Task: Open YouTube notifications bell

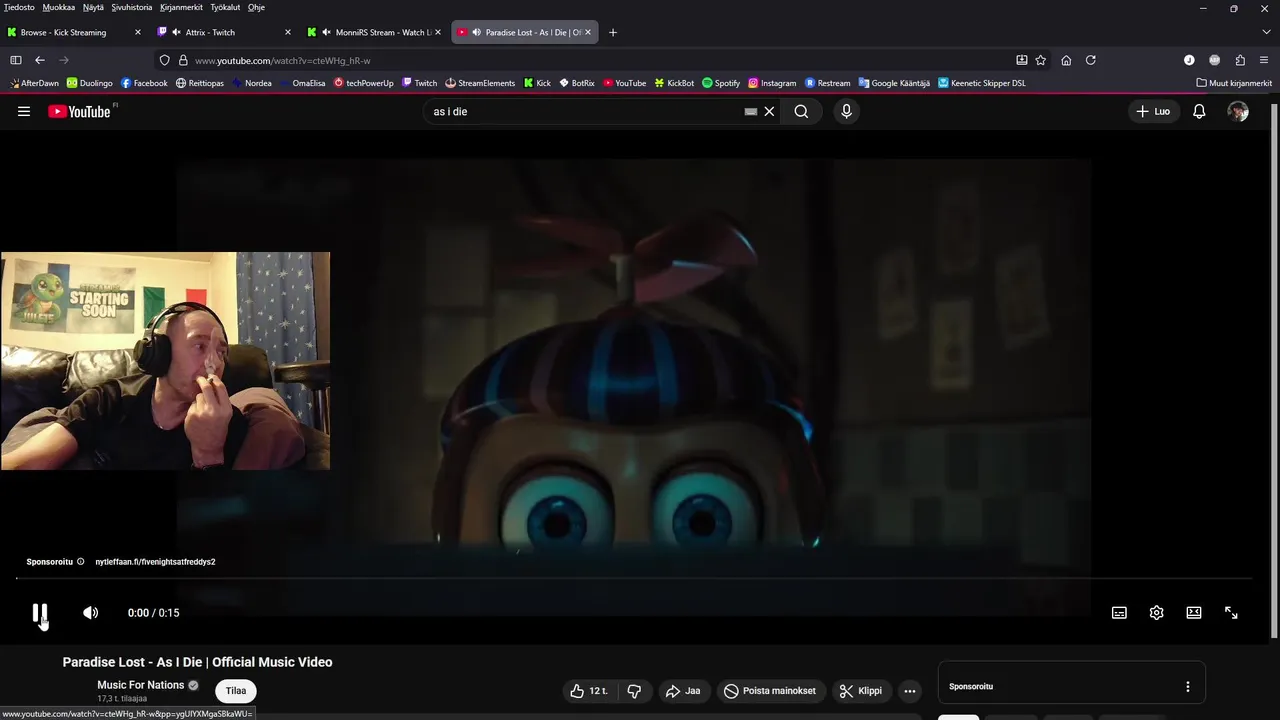Action: [x=1199, y=111]
